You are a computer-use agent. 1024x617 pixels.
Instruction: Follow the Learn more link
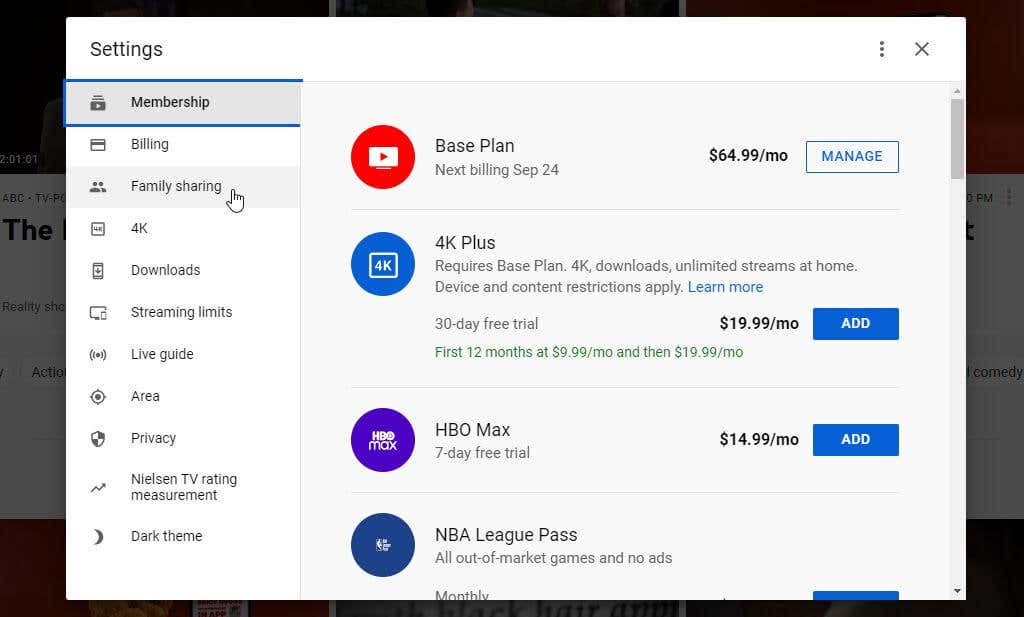tap(725, 287)
